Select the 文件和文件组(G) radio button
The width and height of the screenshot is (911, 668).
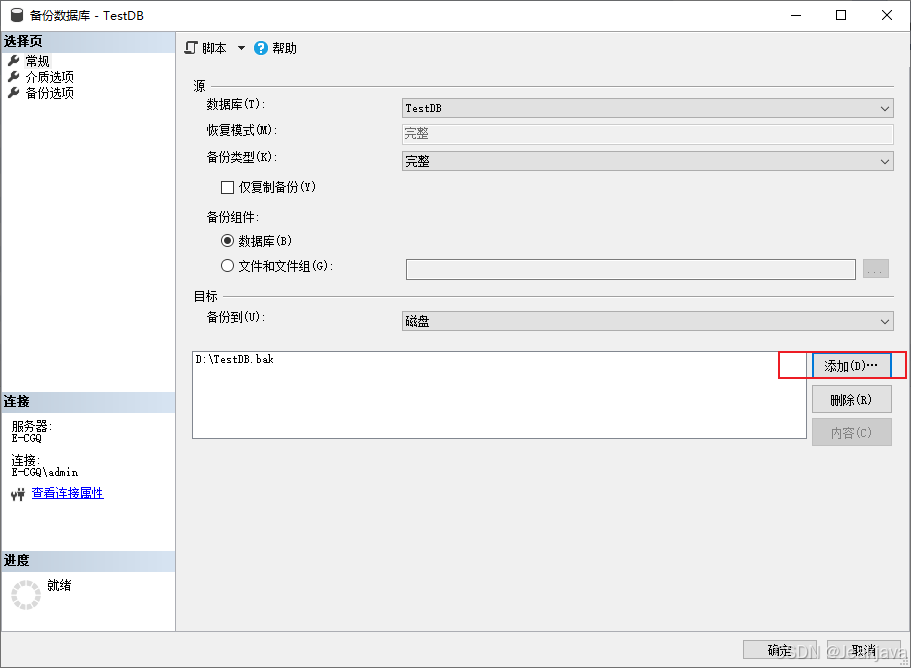227,265
